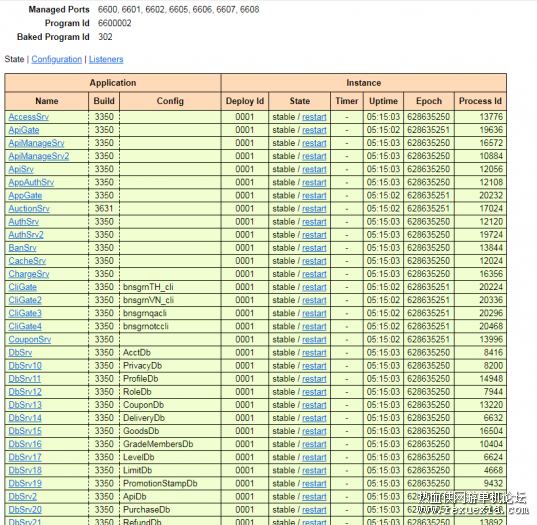Restart the DbSrv16 instance
This screenshot has height=525, width=537.
click(x=314, y=444)
